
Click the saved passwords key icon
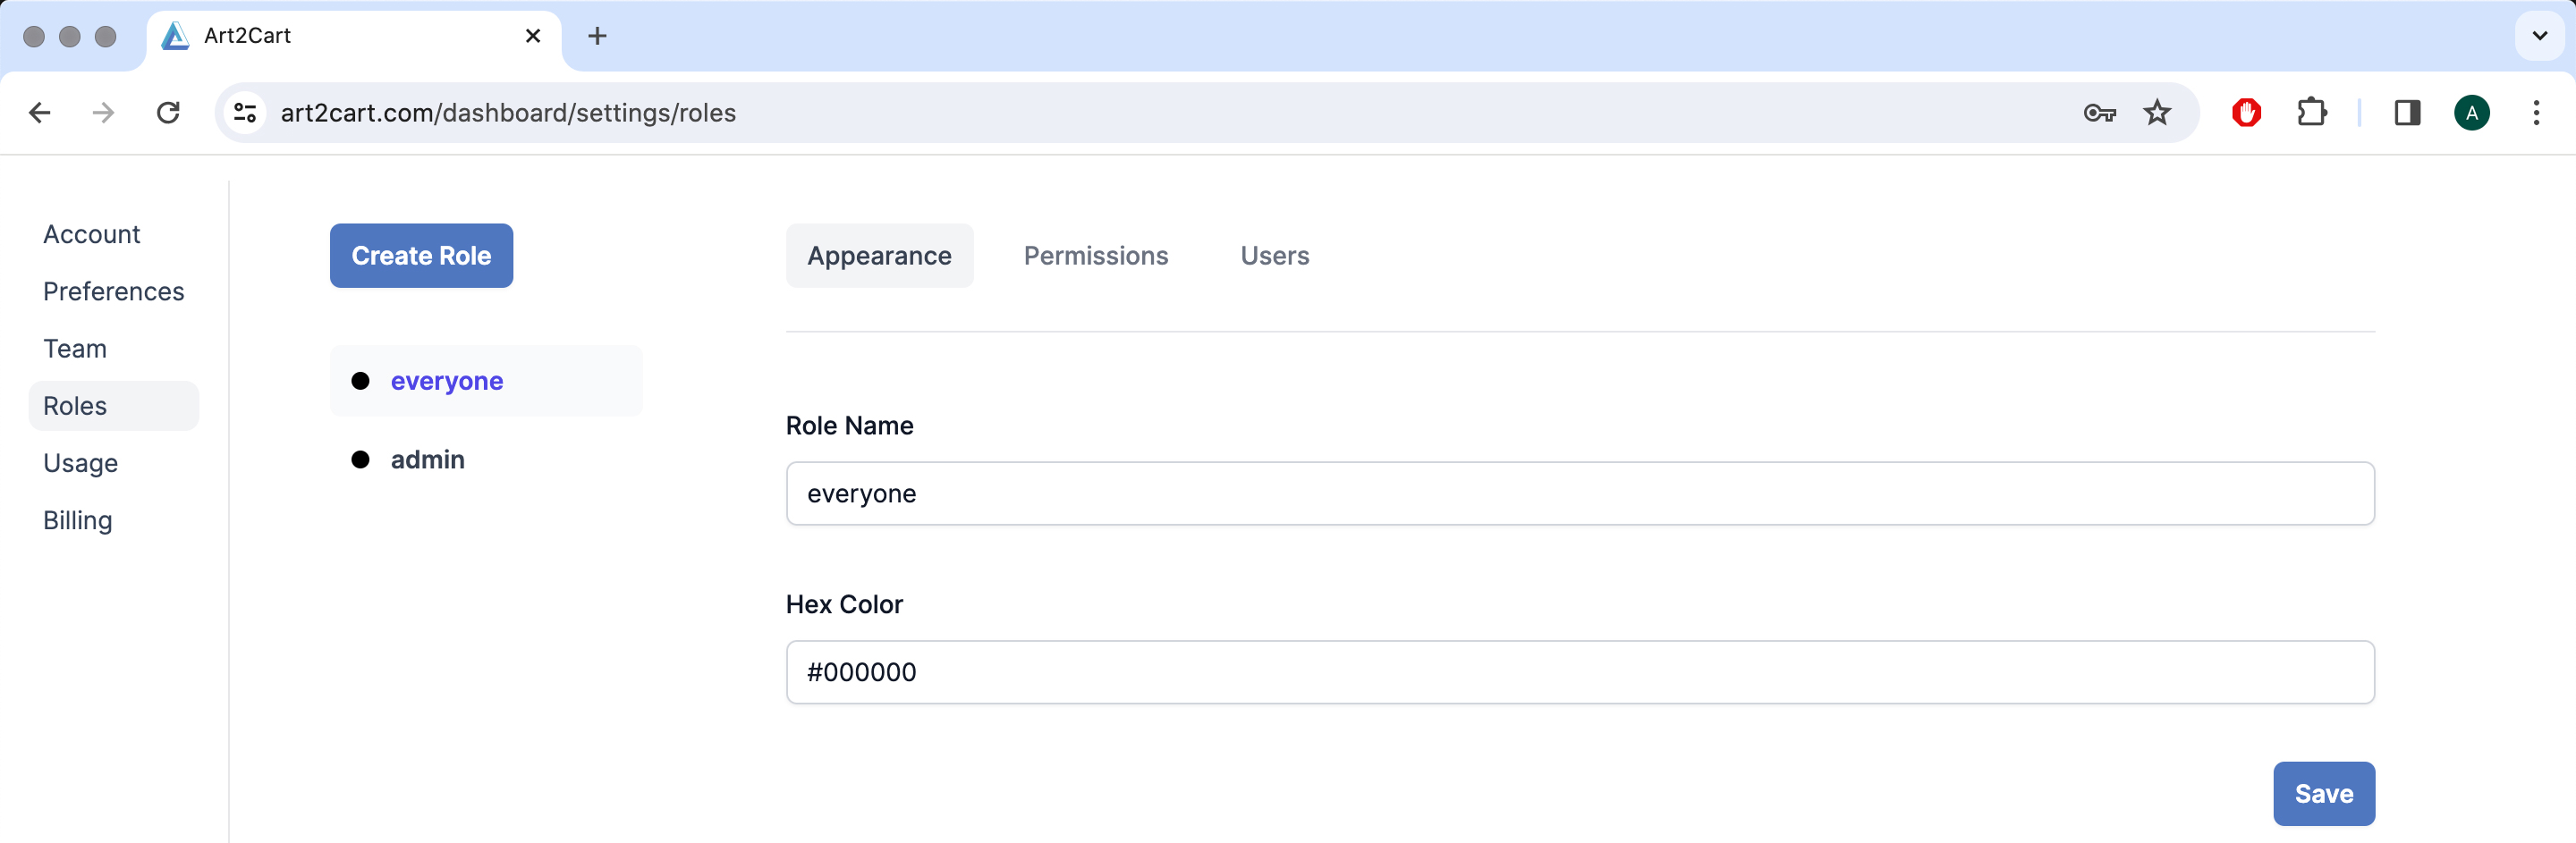(x=2098, y=113)
